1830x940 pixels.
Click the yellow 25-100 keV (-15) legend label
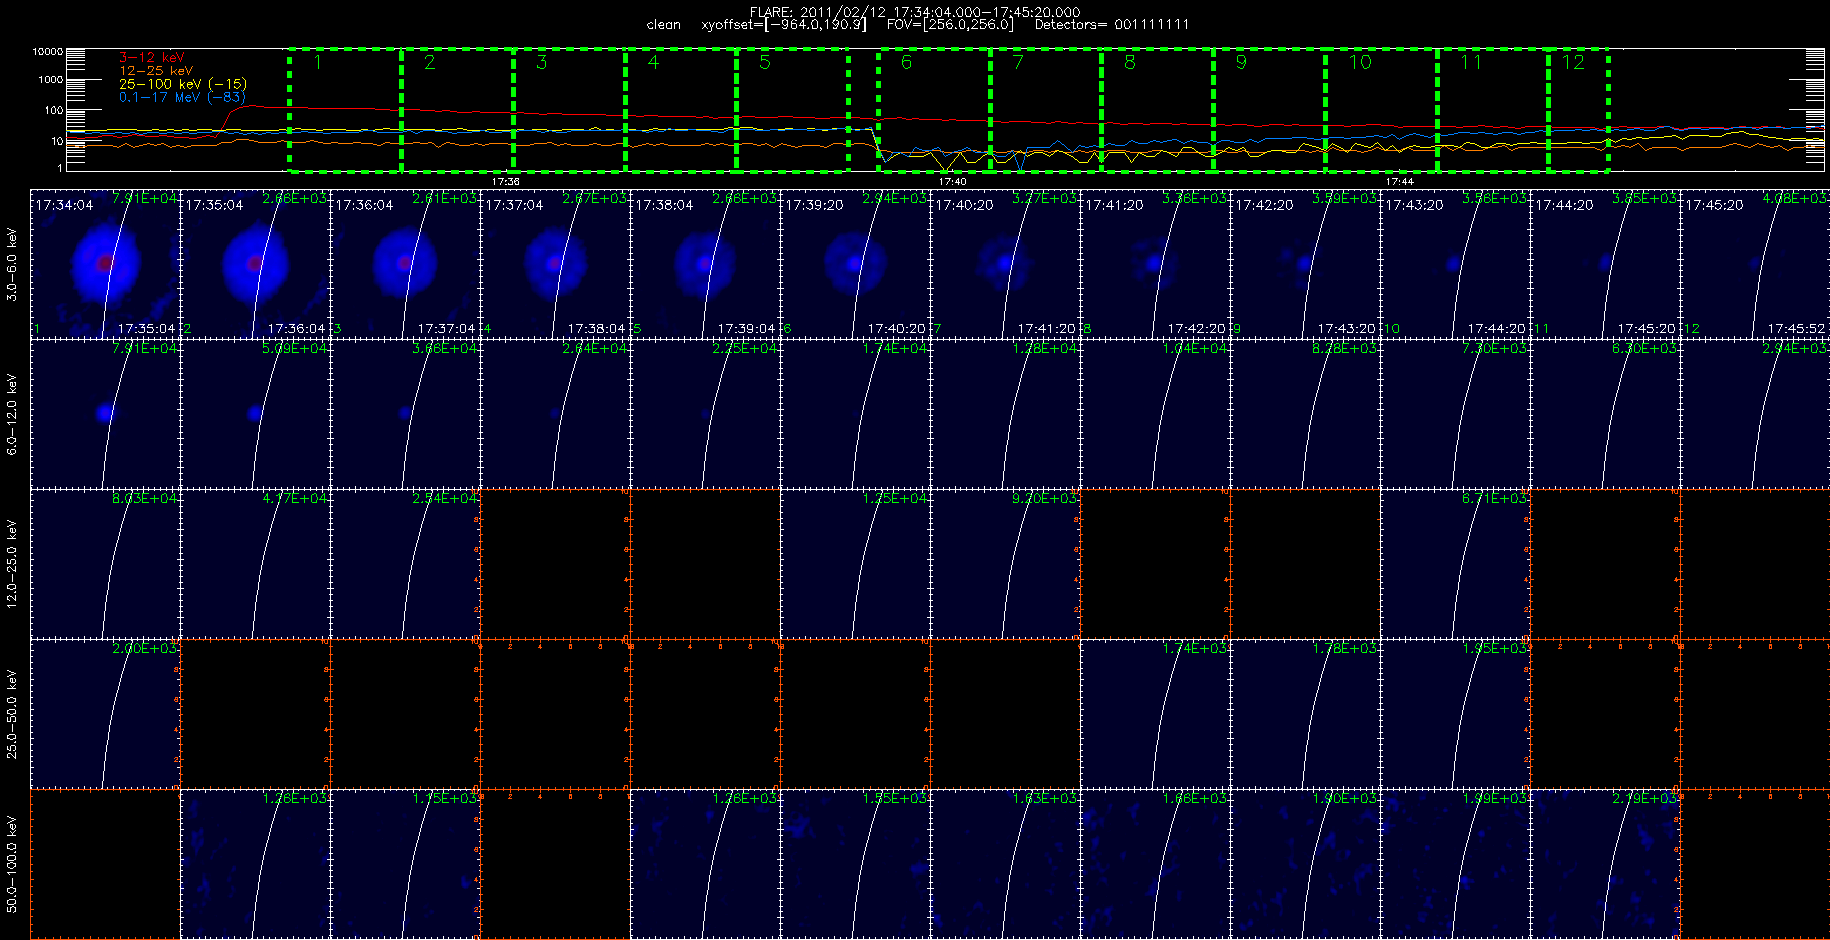[x=182, y=84]
